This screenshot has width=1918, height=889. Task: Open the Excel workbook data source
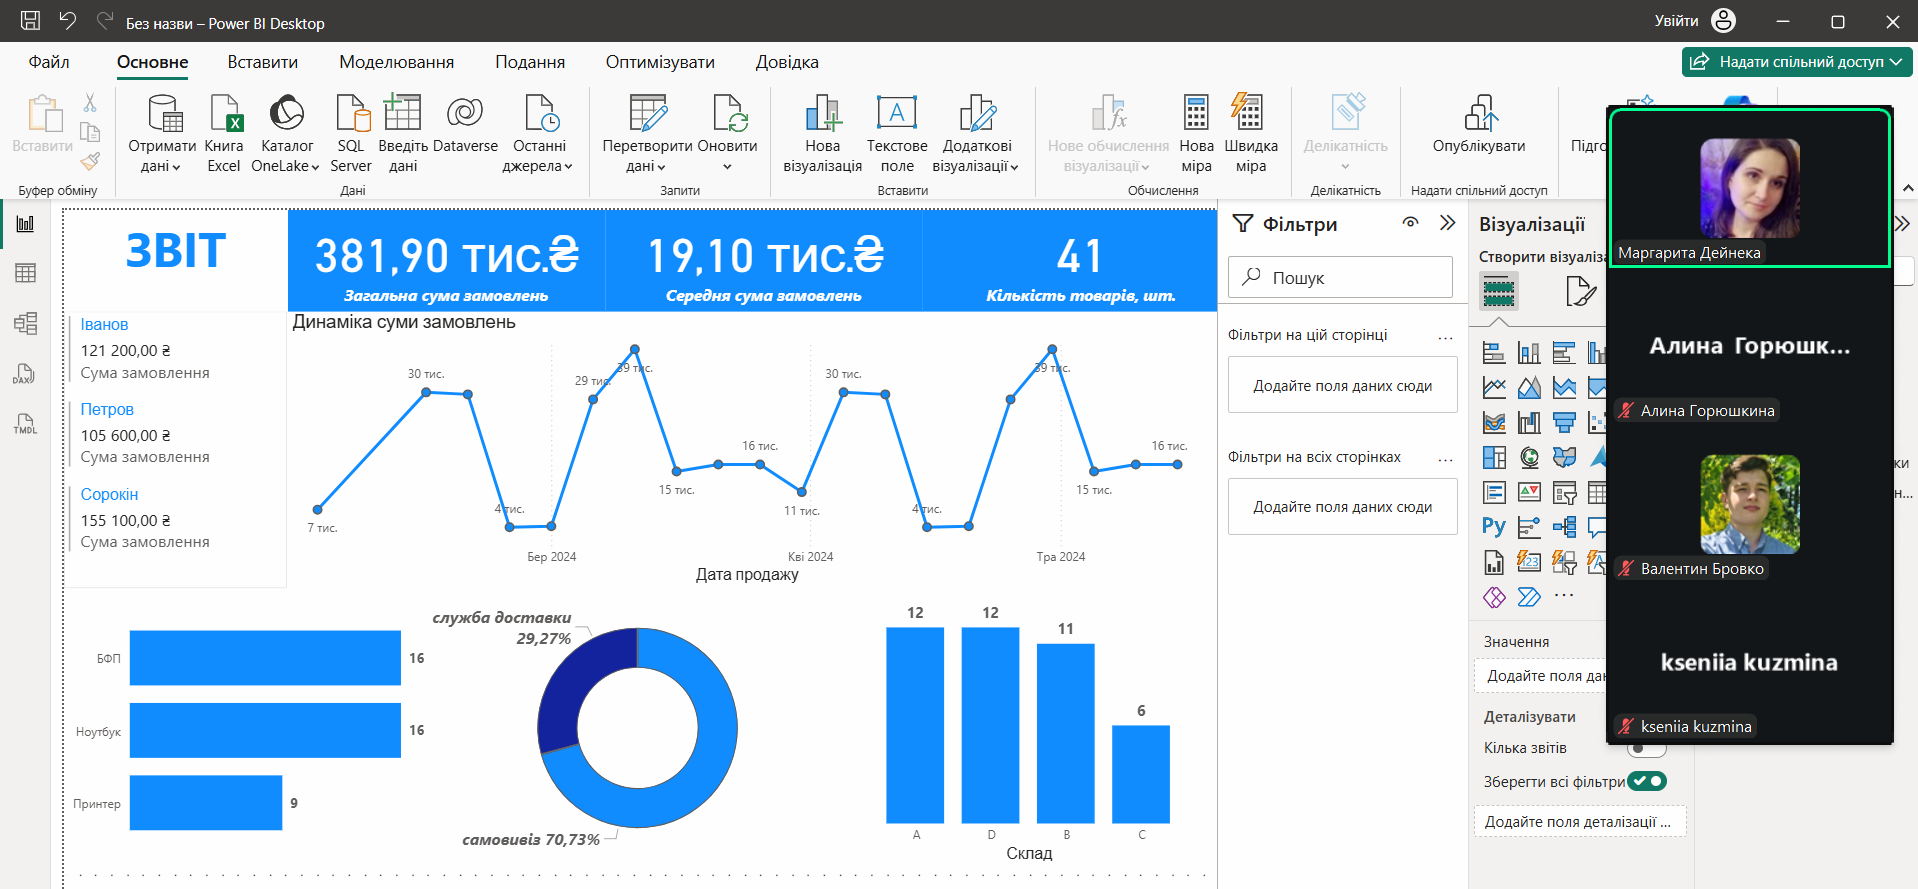coord(224,134)
